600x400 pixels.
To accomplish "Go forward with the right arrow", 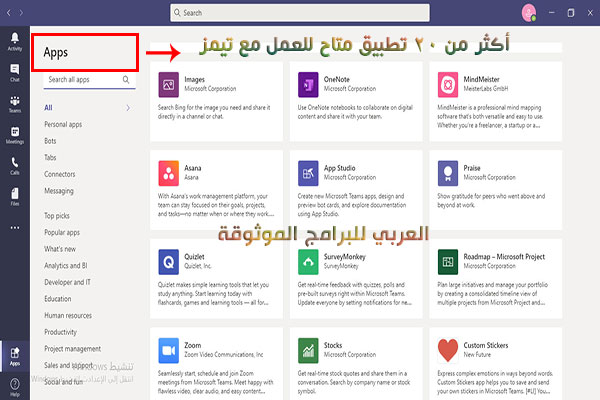I will tap(21, 13).
